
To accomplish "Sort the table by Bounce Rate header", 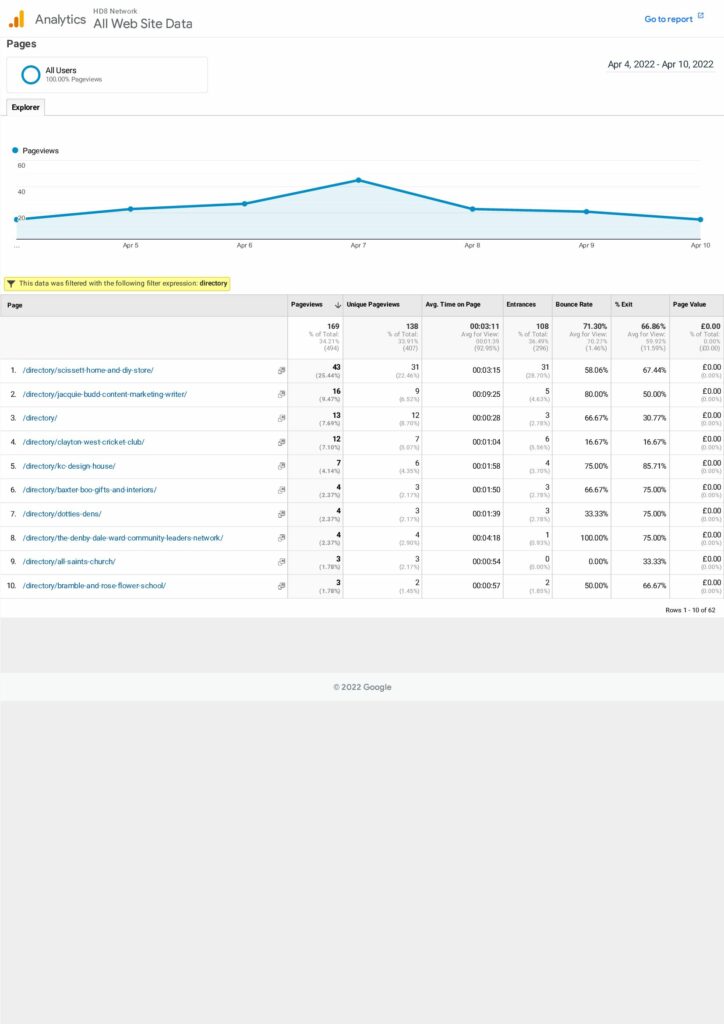I will 573,305.
